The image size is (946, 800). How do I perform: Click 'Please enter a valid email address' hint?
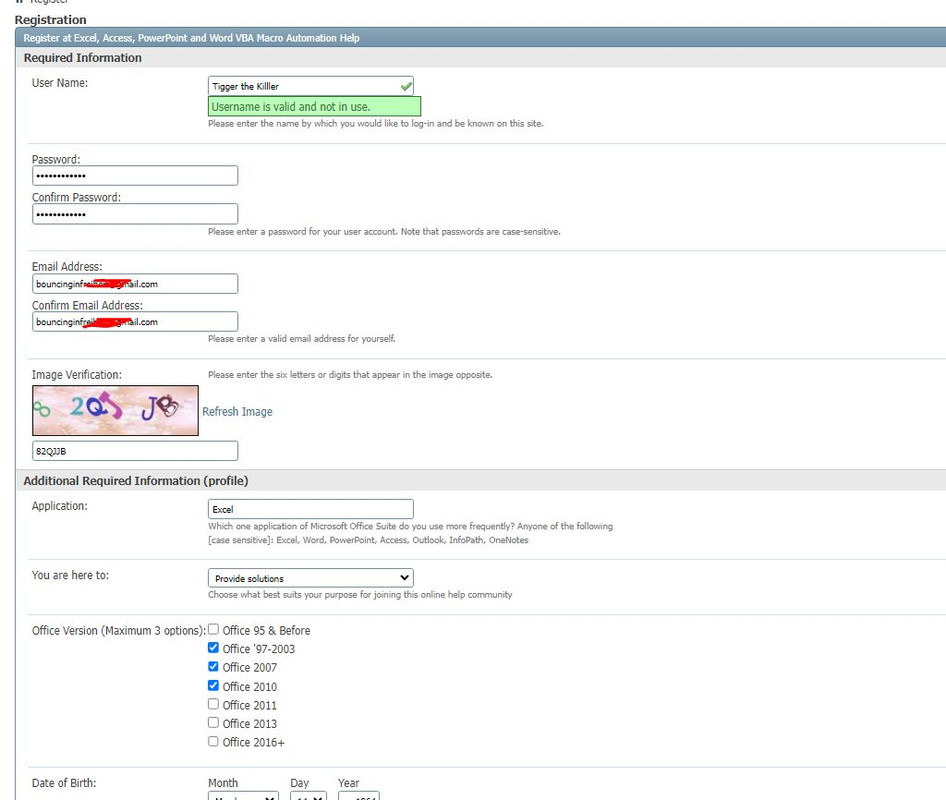point(302,339)
